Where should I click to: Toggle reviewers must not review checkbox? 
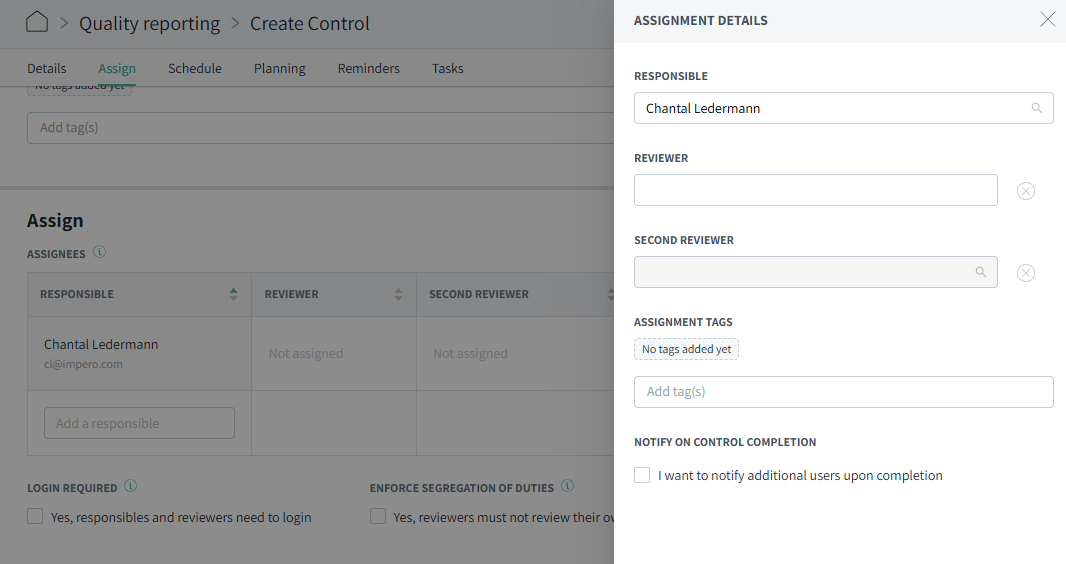pyautogui.click(x=378, y=517)
